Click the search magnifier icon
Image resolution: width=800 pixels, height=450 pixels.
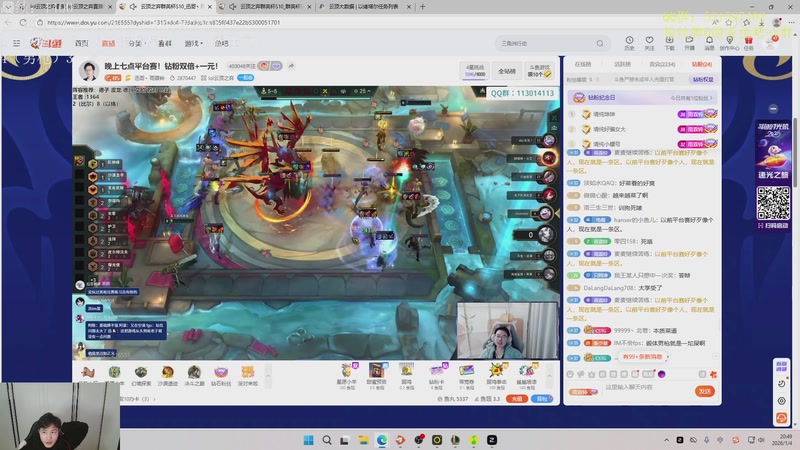(x=600, y=43)
